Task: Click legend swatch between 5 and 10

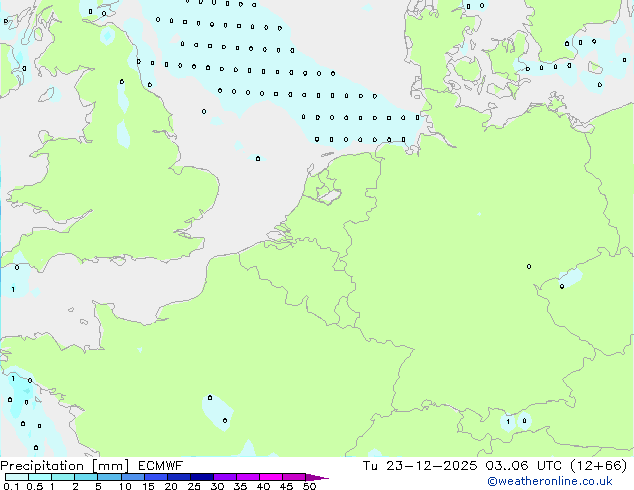Action: (x=109, y=477)
